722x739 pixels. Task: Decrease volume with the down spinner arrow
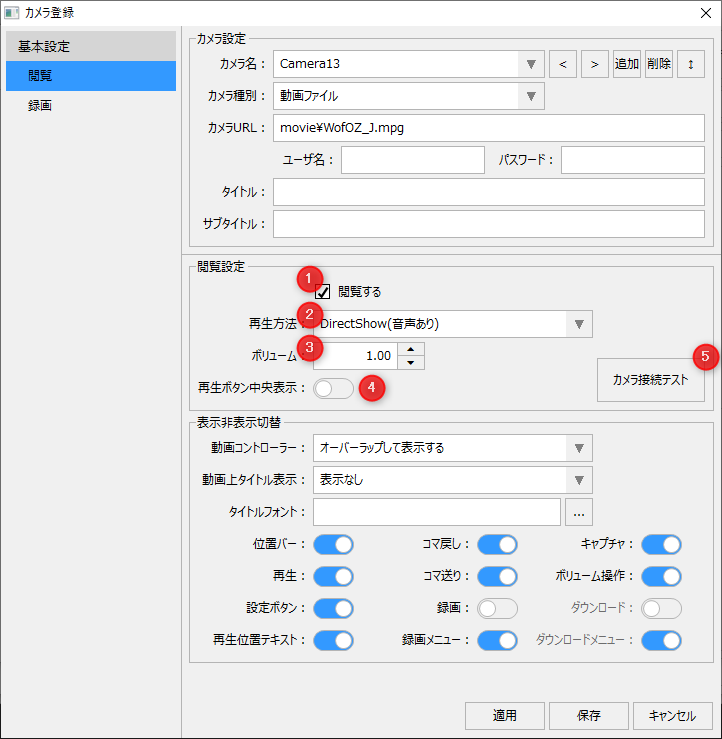(410, 362)
